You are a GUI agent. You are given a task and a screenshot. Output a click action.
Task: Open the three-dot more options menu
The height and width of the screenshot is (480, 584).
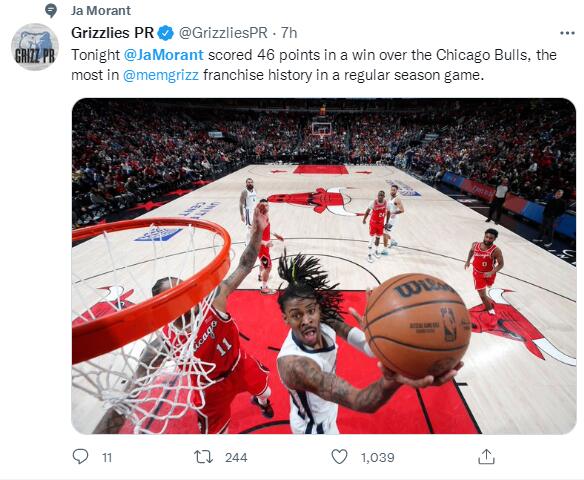click(x=567, y=33)
